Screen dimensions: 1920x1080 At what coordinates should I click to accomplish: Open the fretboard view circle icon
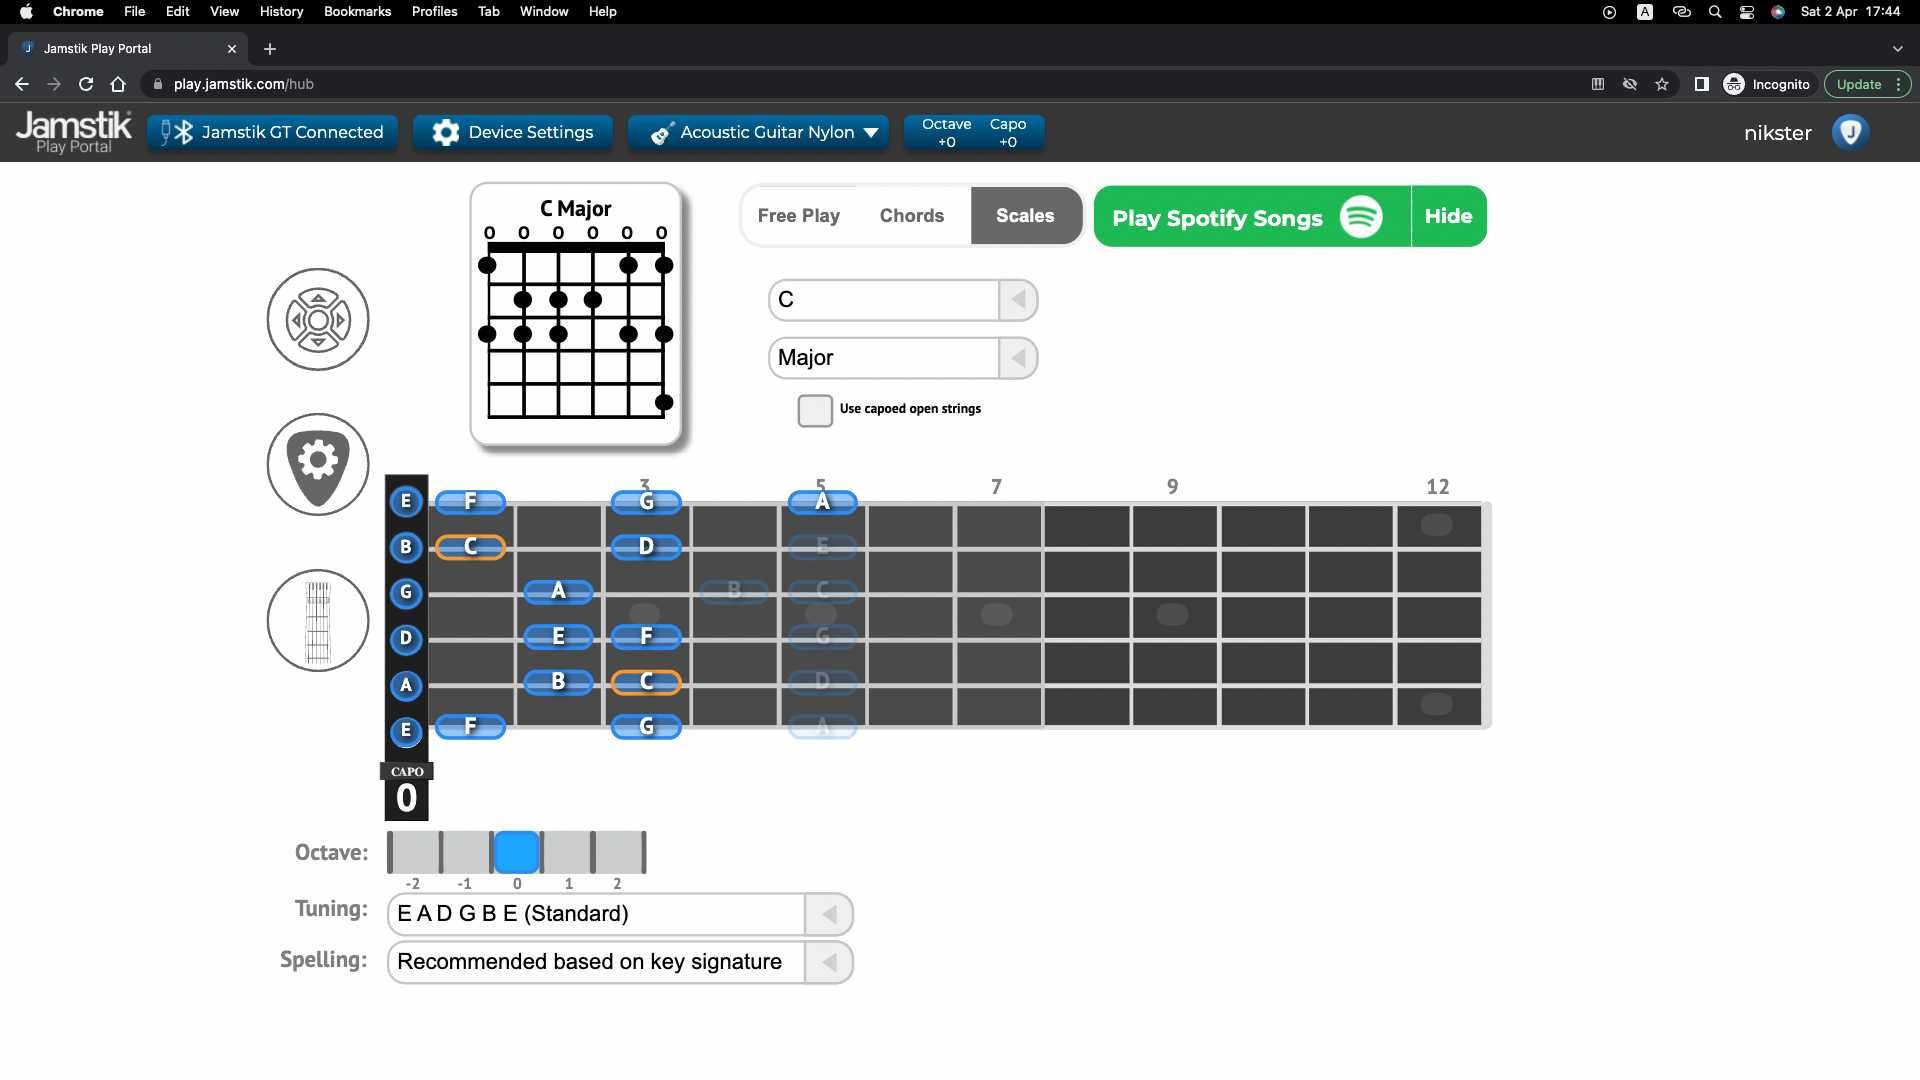318,621
